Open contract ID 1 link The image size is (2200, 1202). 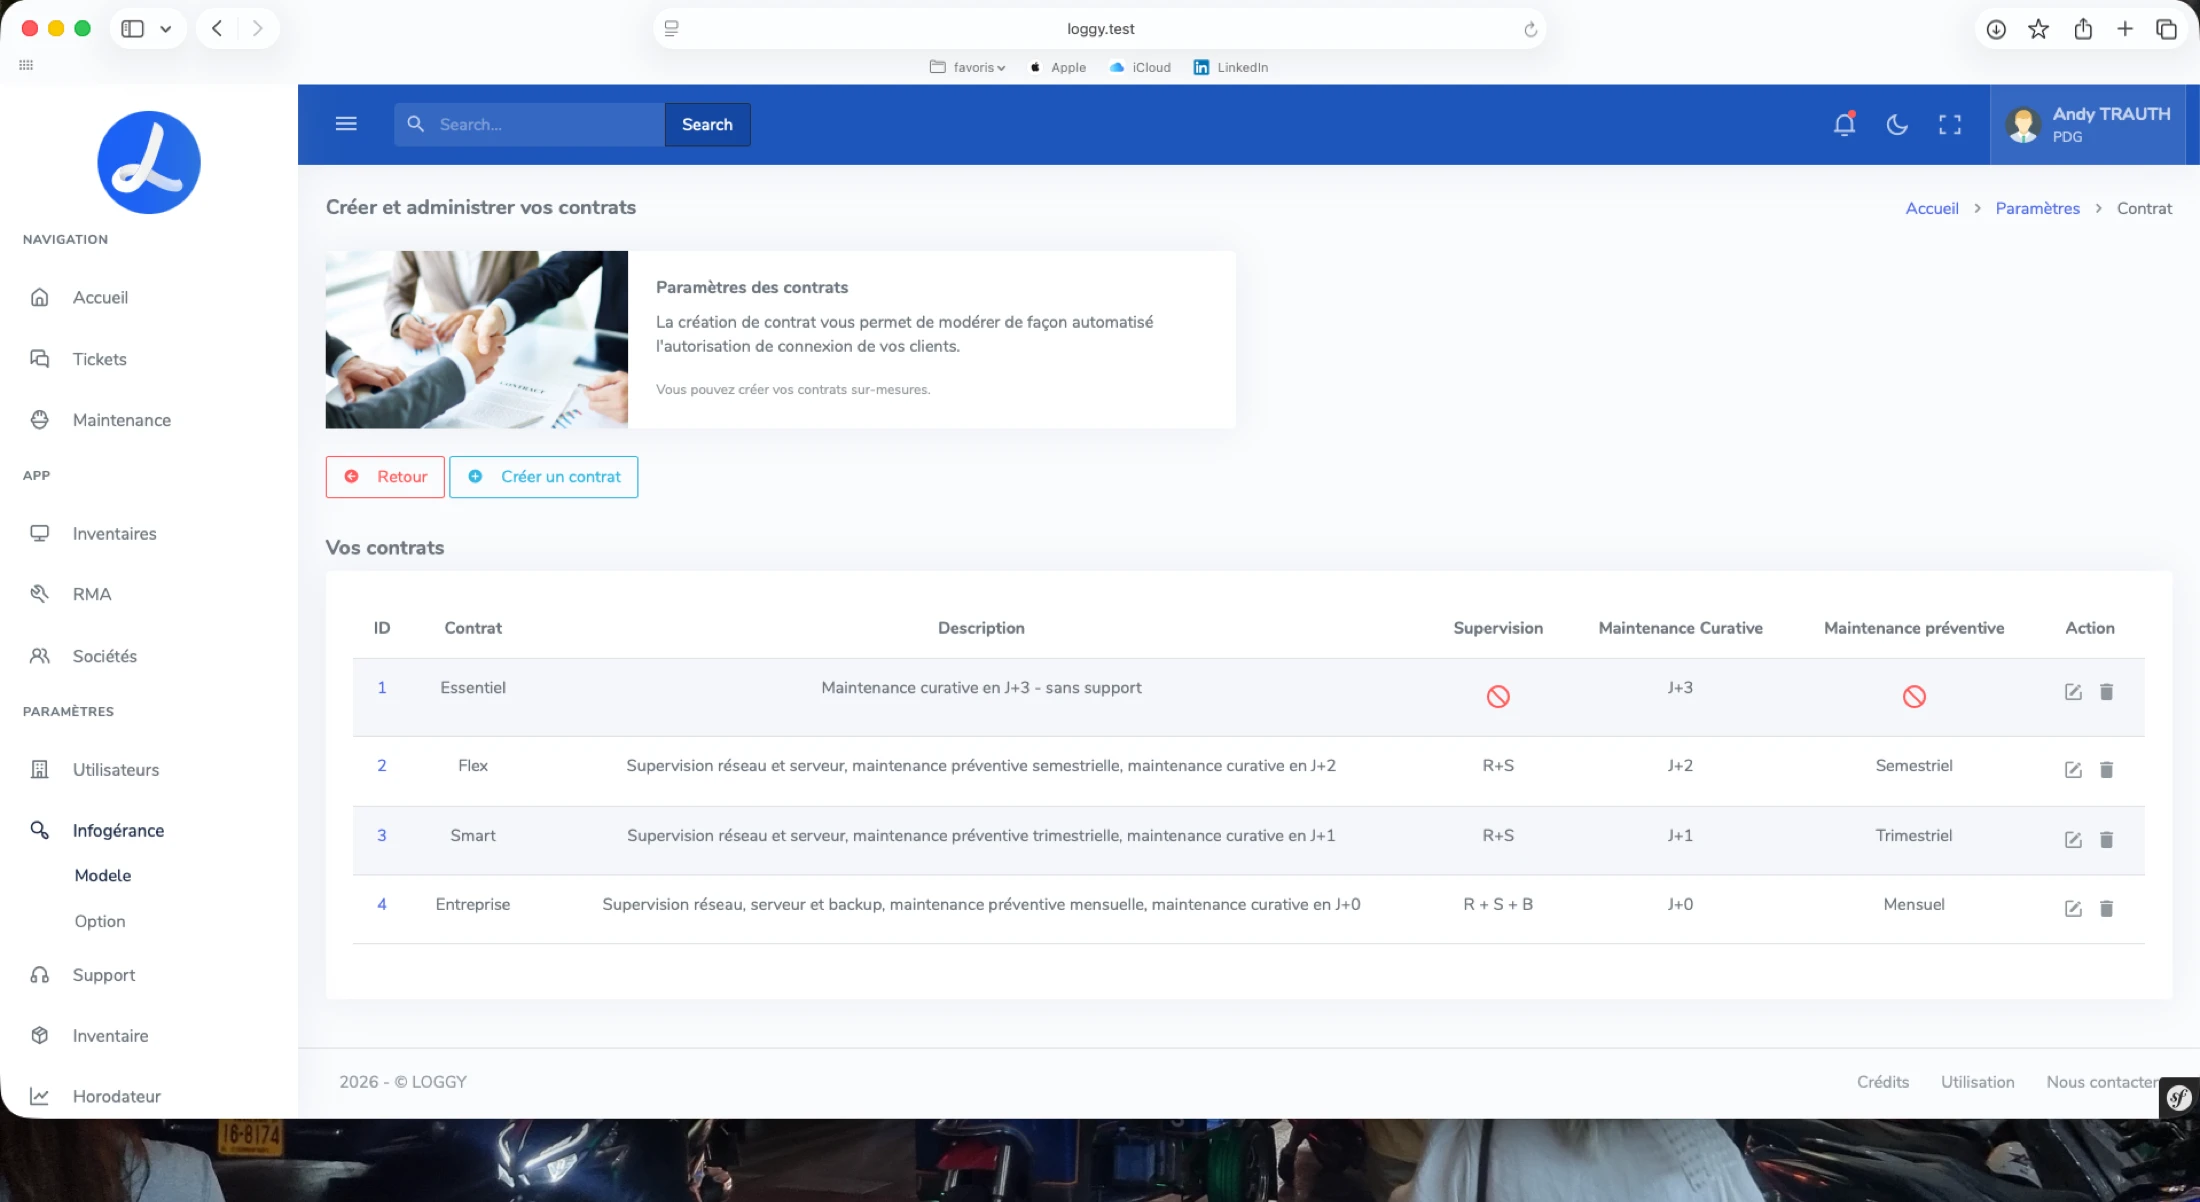coord(381,688)
